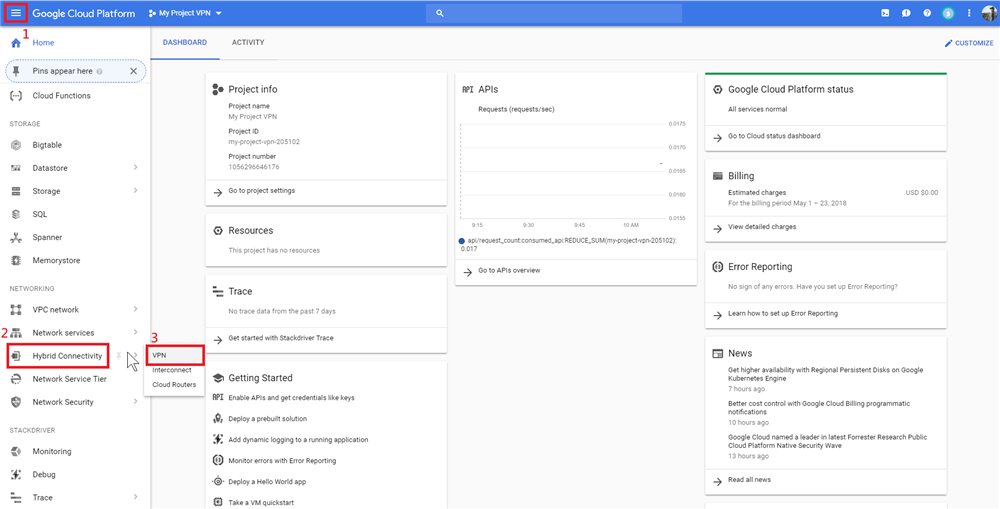Open the help question mark icon
Viewport: 1000px width, 509px height.
[x=927, y=13]
